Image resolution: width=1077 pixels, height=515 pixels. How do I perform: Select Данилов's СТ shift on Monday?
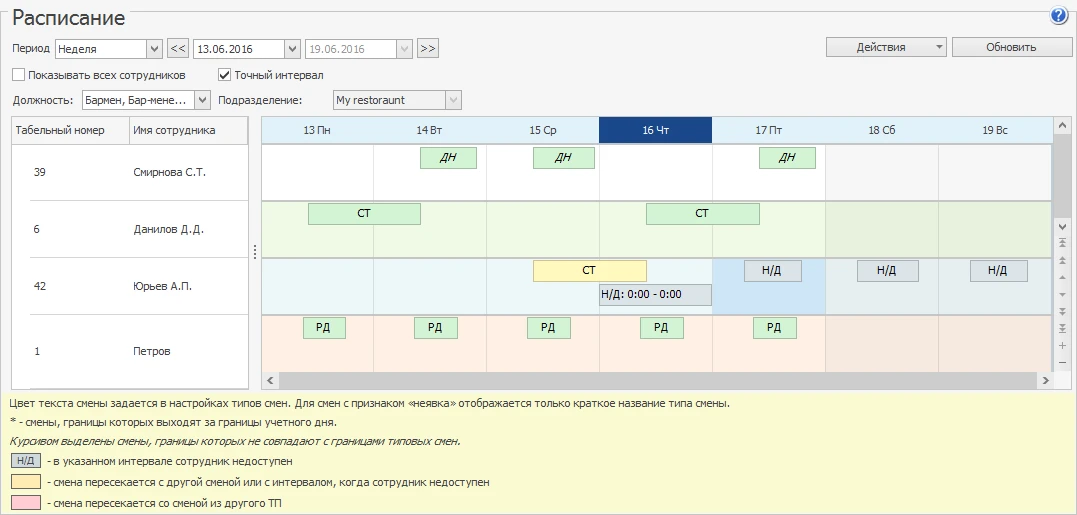(x=364, y=214)
